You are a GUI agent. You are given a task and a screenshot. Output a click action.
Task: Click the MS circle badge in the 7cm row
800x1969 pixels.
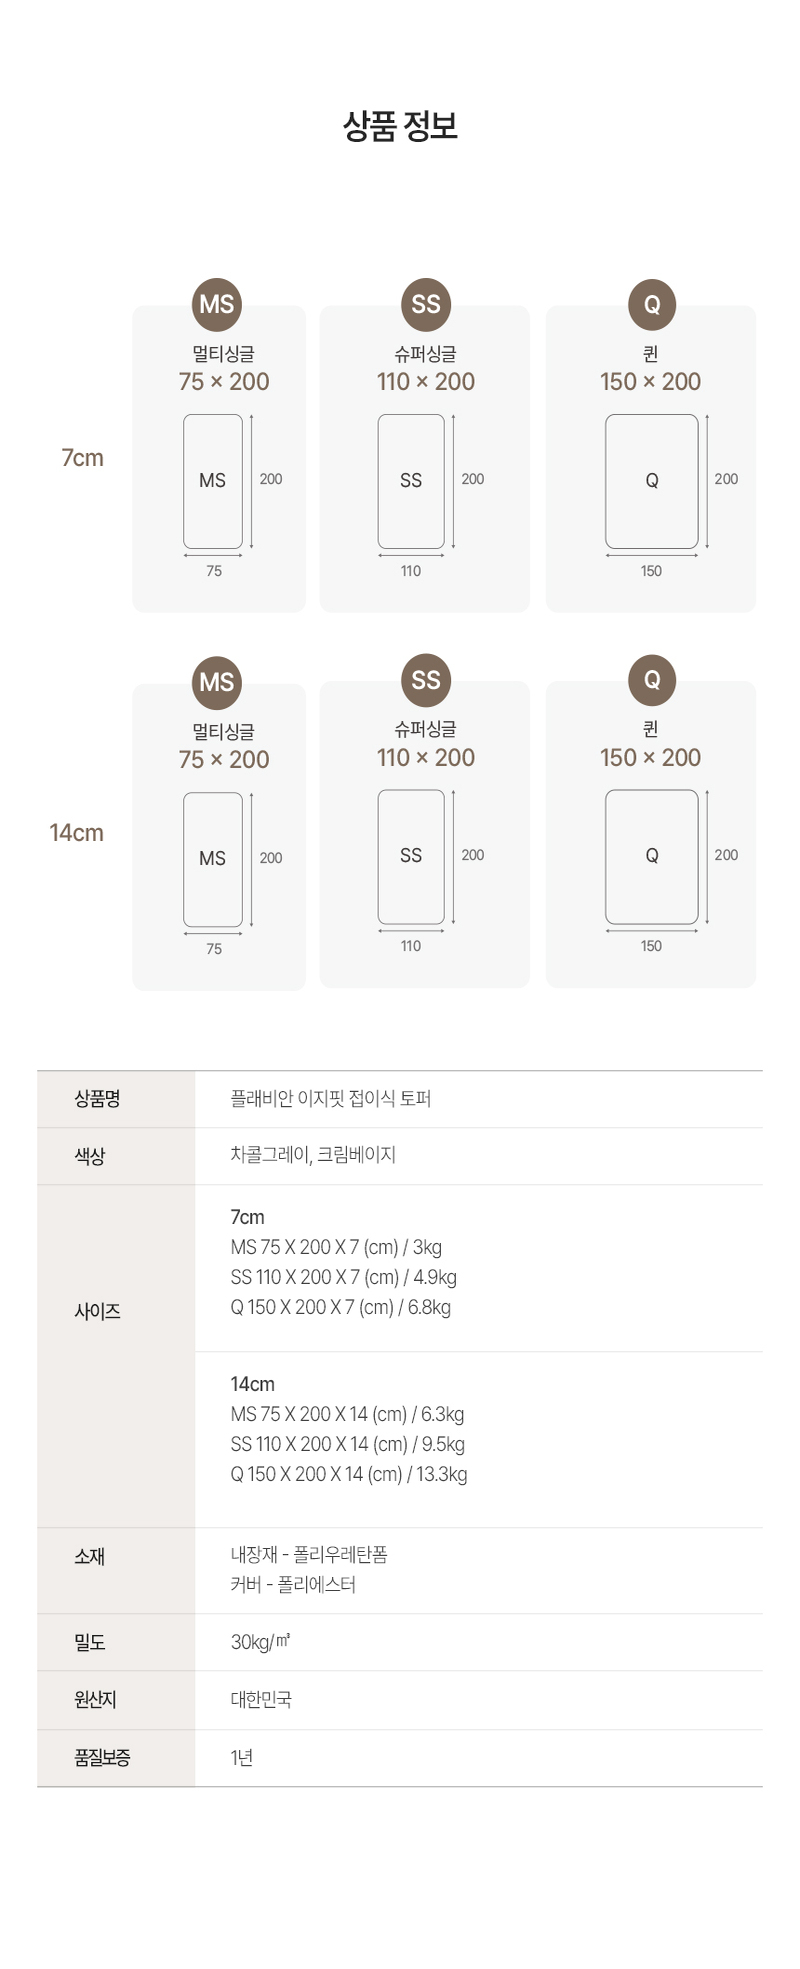click(217, 304)
